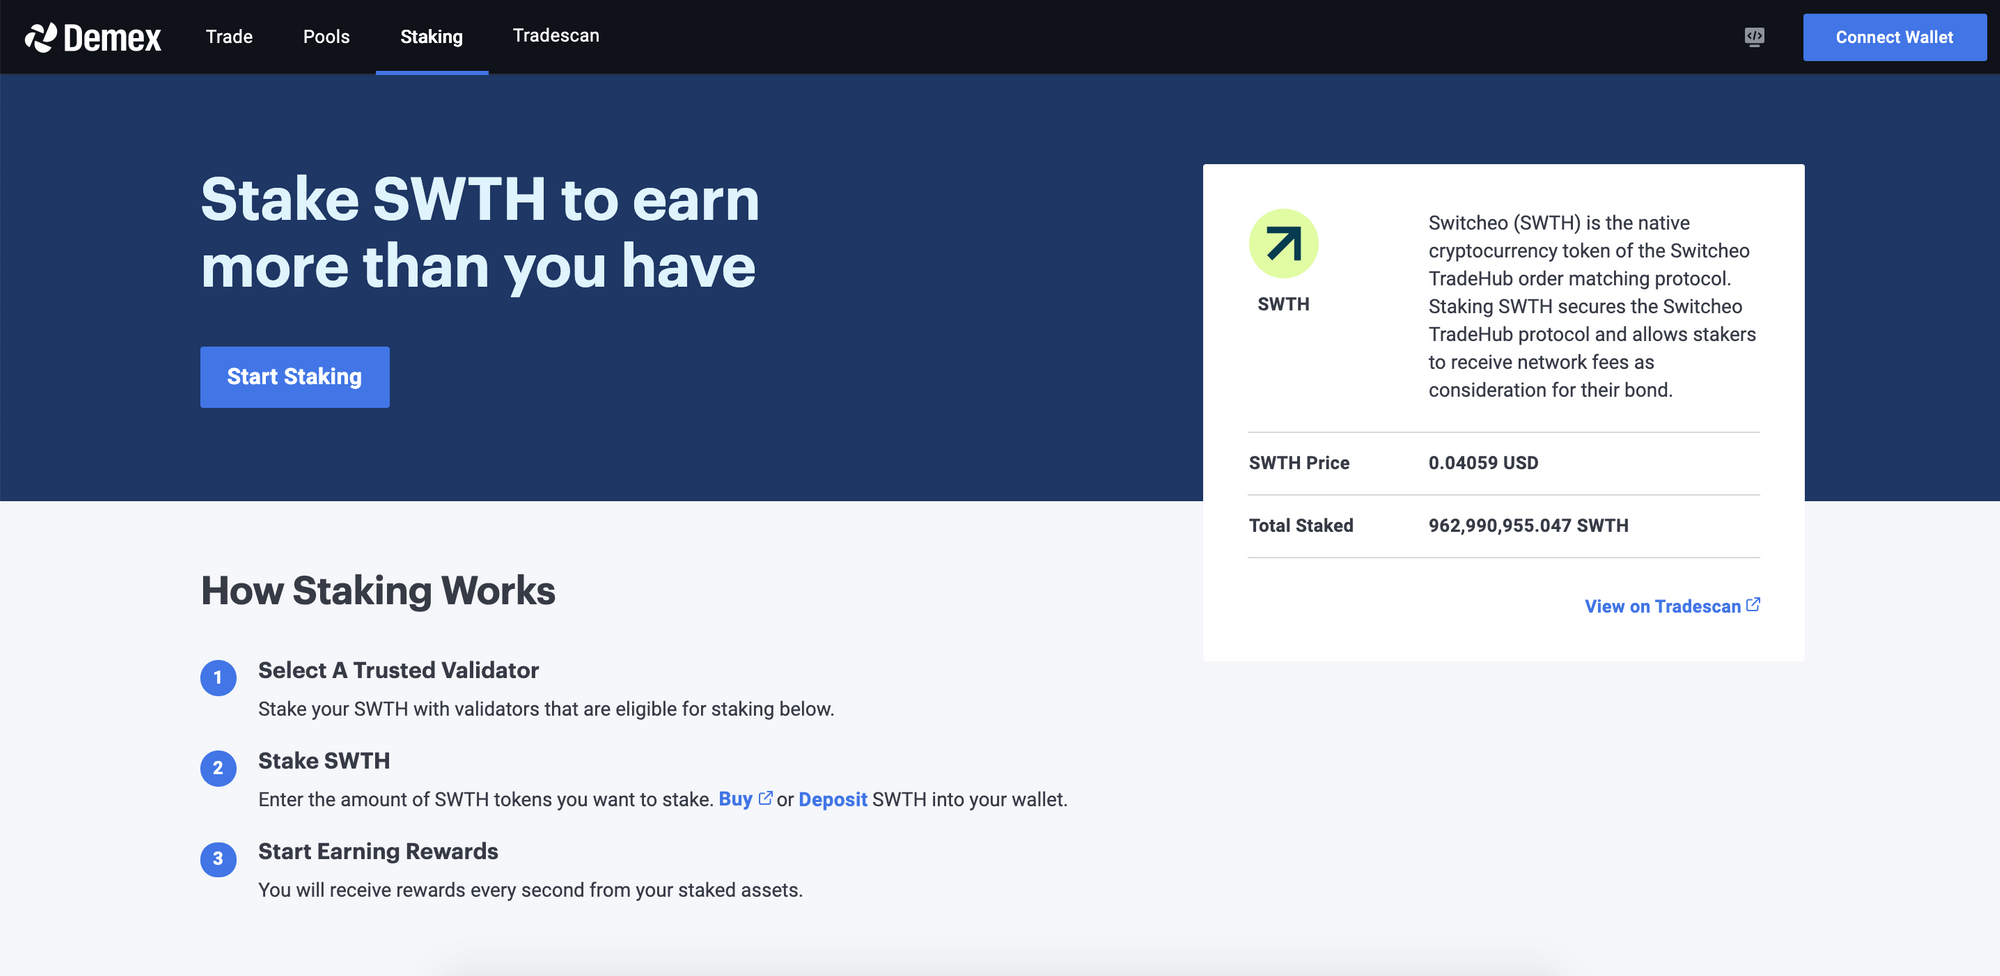The width and height of the screenshot is (2000, 976).
Task: Select the SWTH price value 0.04059 USD
Action: point(1483,463)
